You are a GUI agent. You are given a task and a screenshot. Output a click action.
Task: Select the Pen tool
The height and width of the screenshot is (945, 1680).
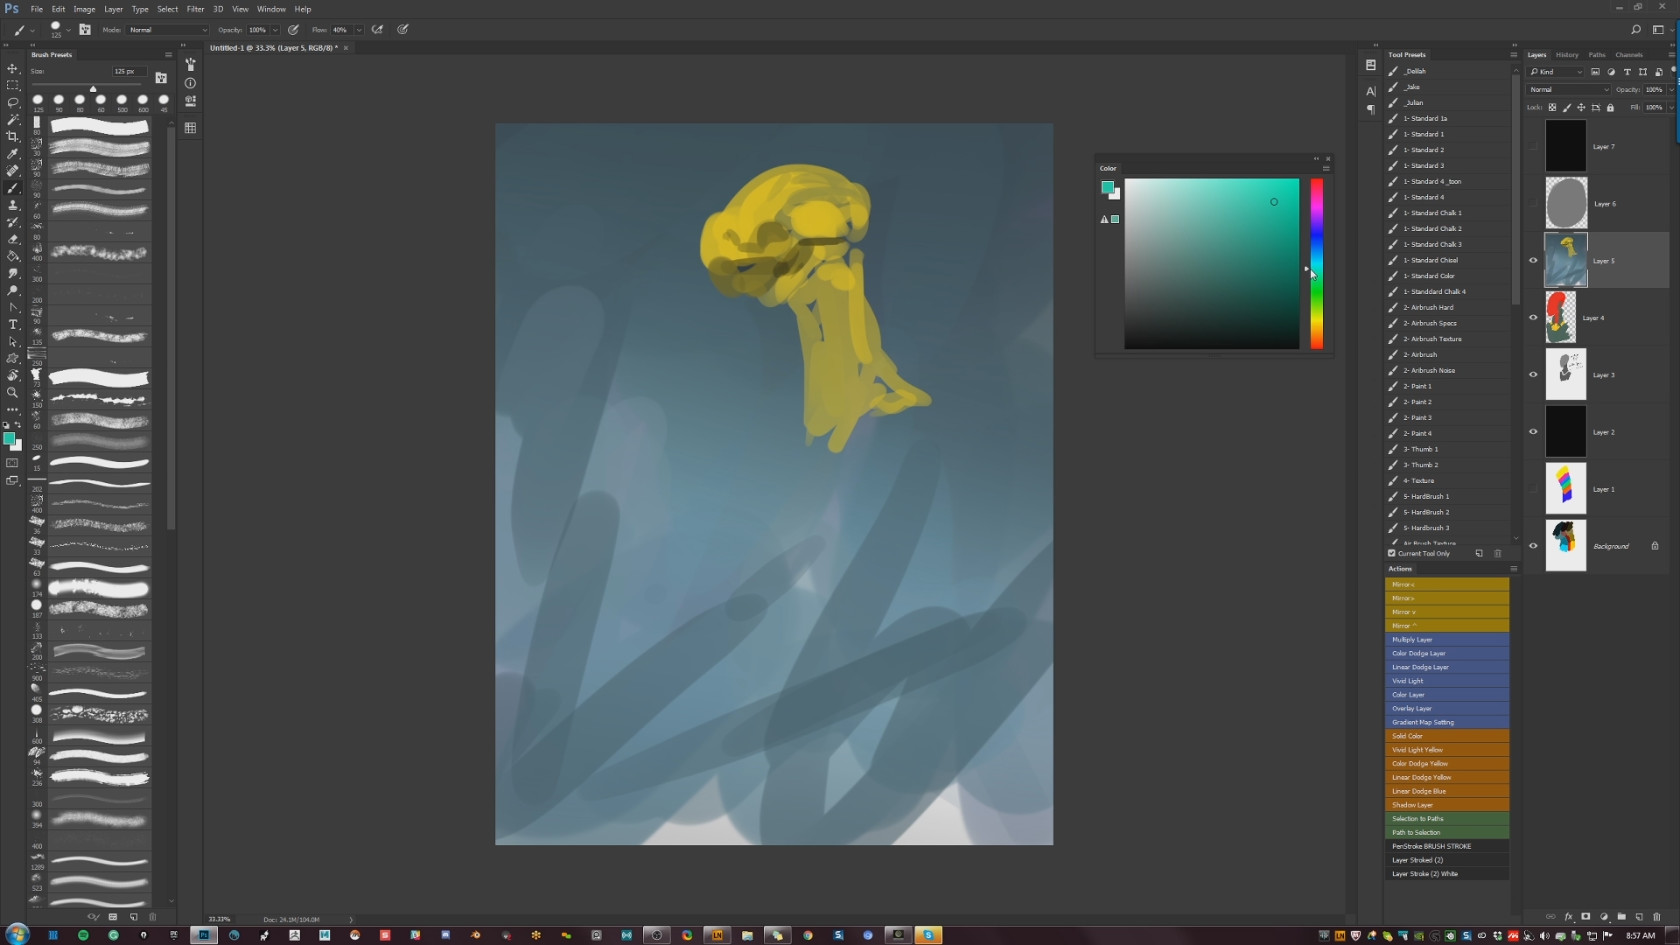[x=13, y=307]
